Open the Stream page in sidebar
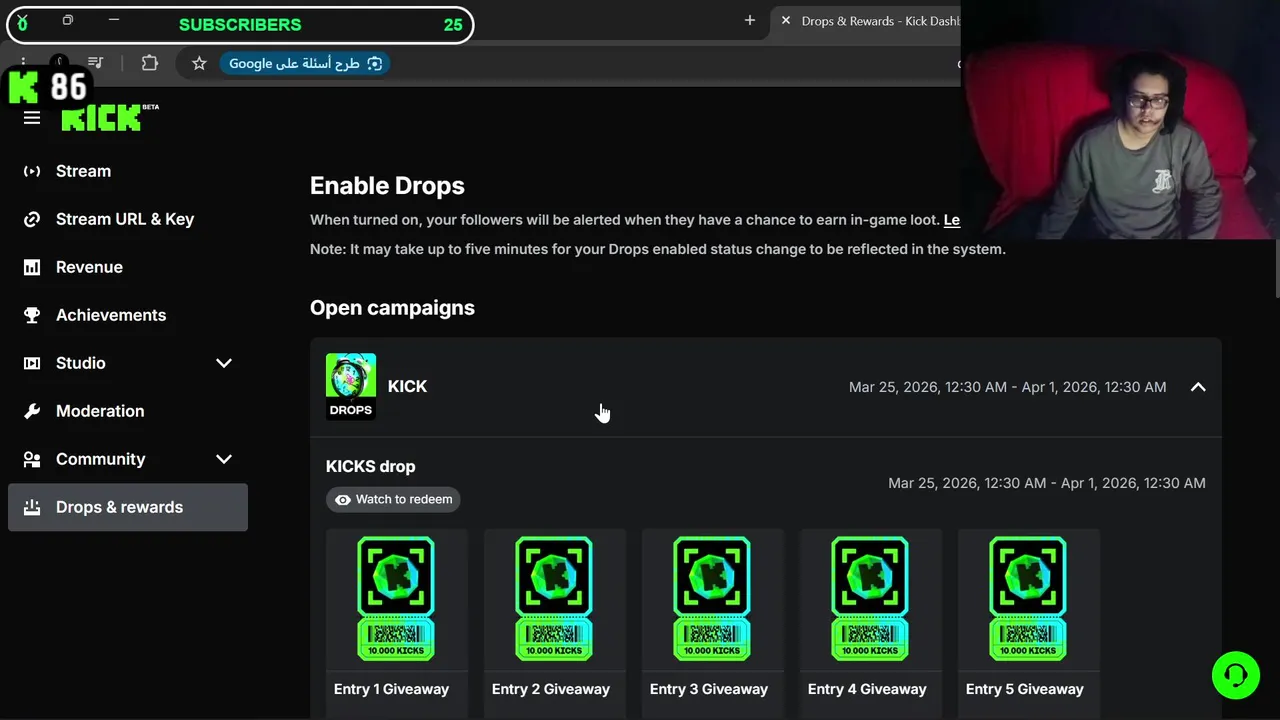Viewport: 1280px width, 720px height. (x=128, y=171)
